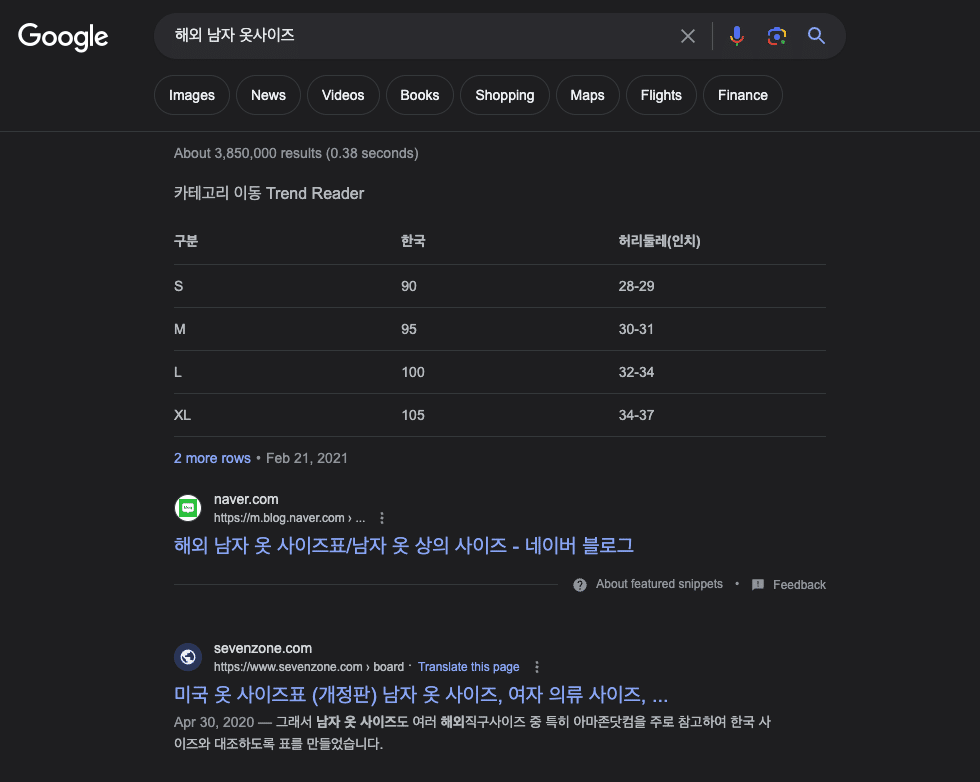Click the magnifying glass search icon

(x=816, y=36)
